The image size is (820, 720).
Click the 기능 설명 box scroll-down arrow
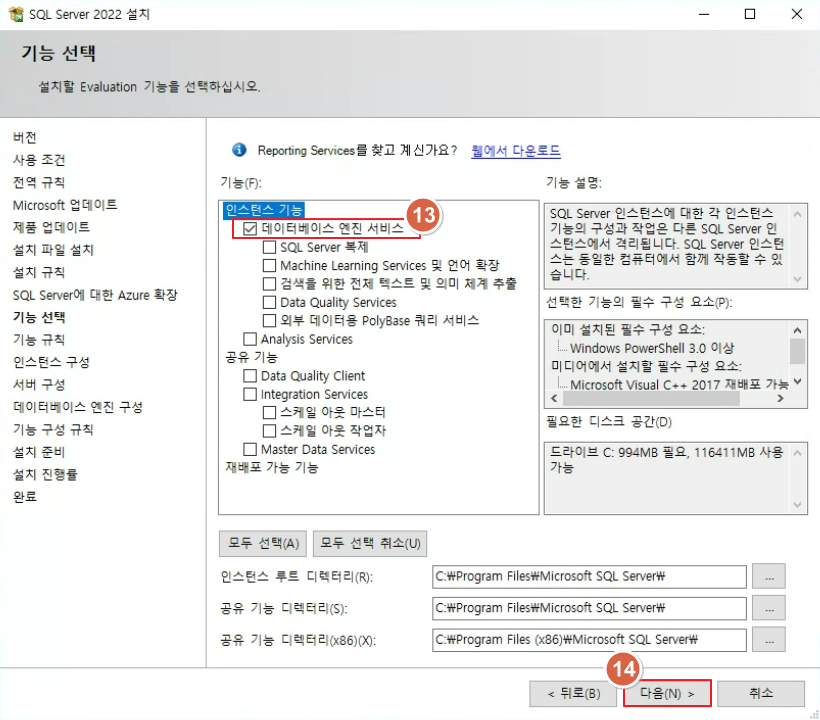[x=797, y=279]
